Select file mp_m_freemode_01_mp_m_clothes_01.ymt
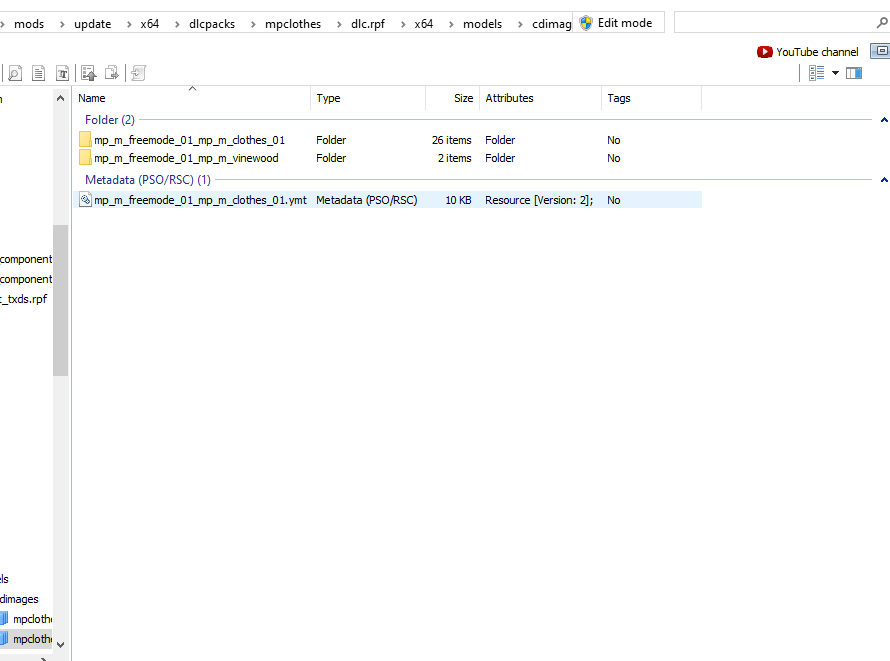Image resolution: width=890 pixels, height=661 pixels. click(x=200, y=200)
